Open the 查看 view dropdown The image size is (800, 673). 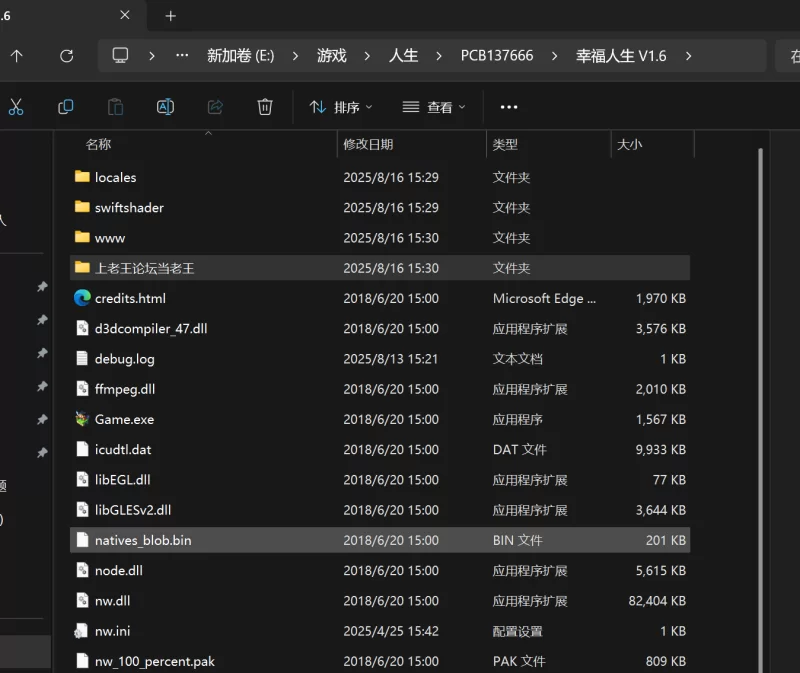pyautogui.click(x=434, y=107)
